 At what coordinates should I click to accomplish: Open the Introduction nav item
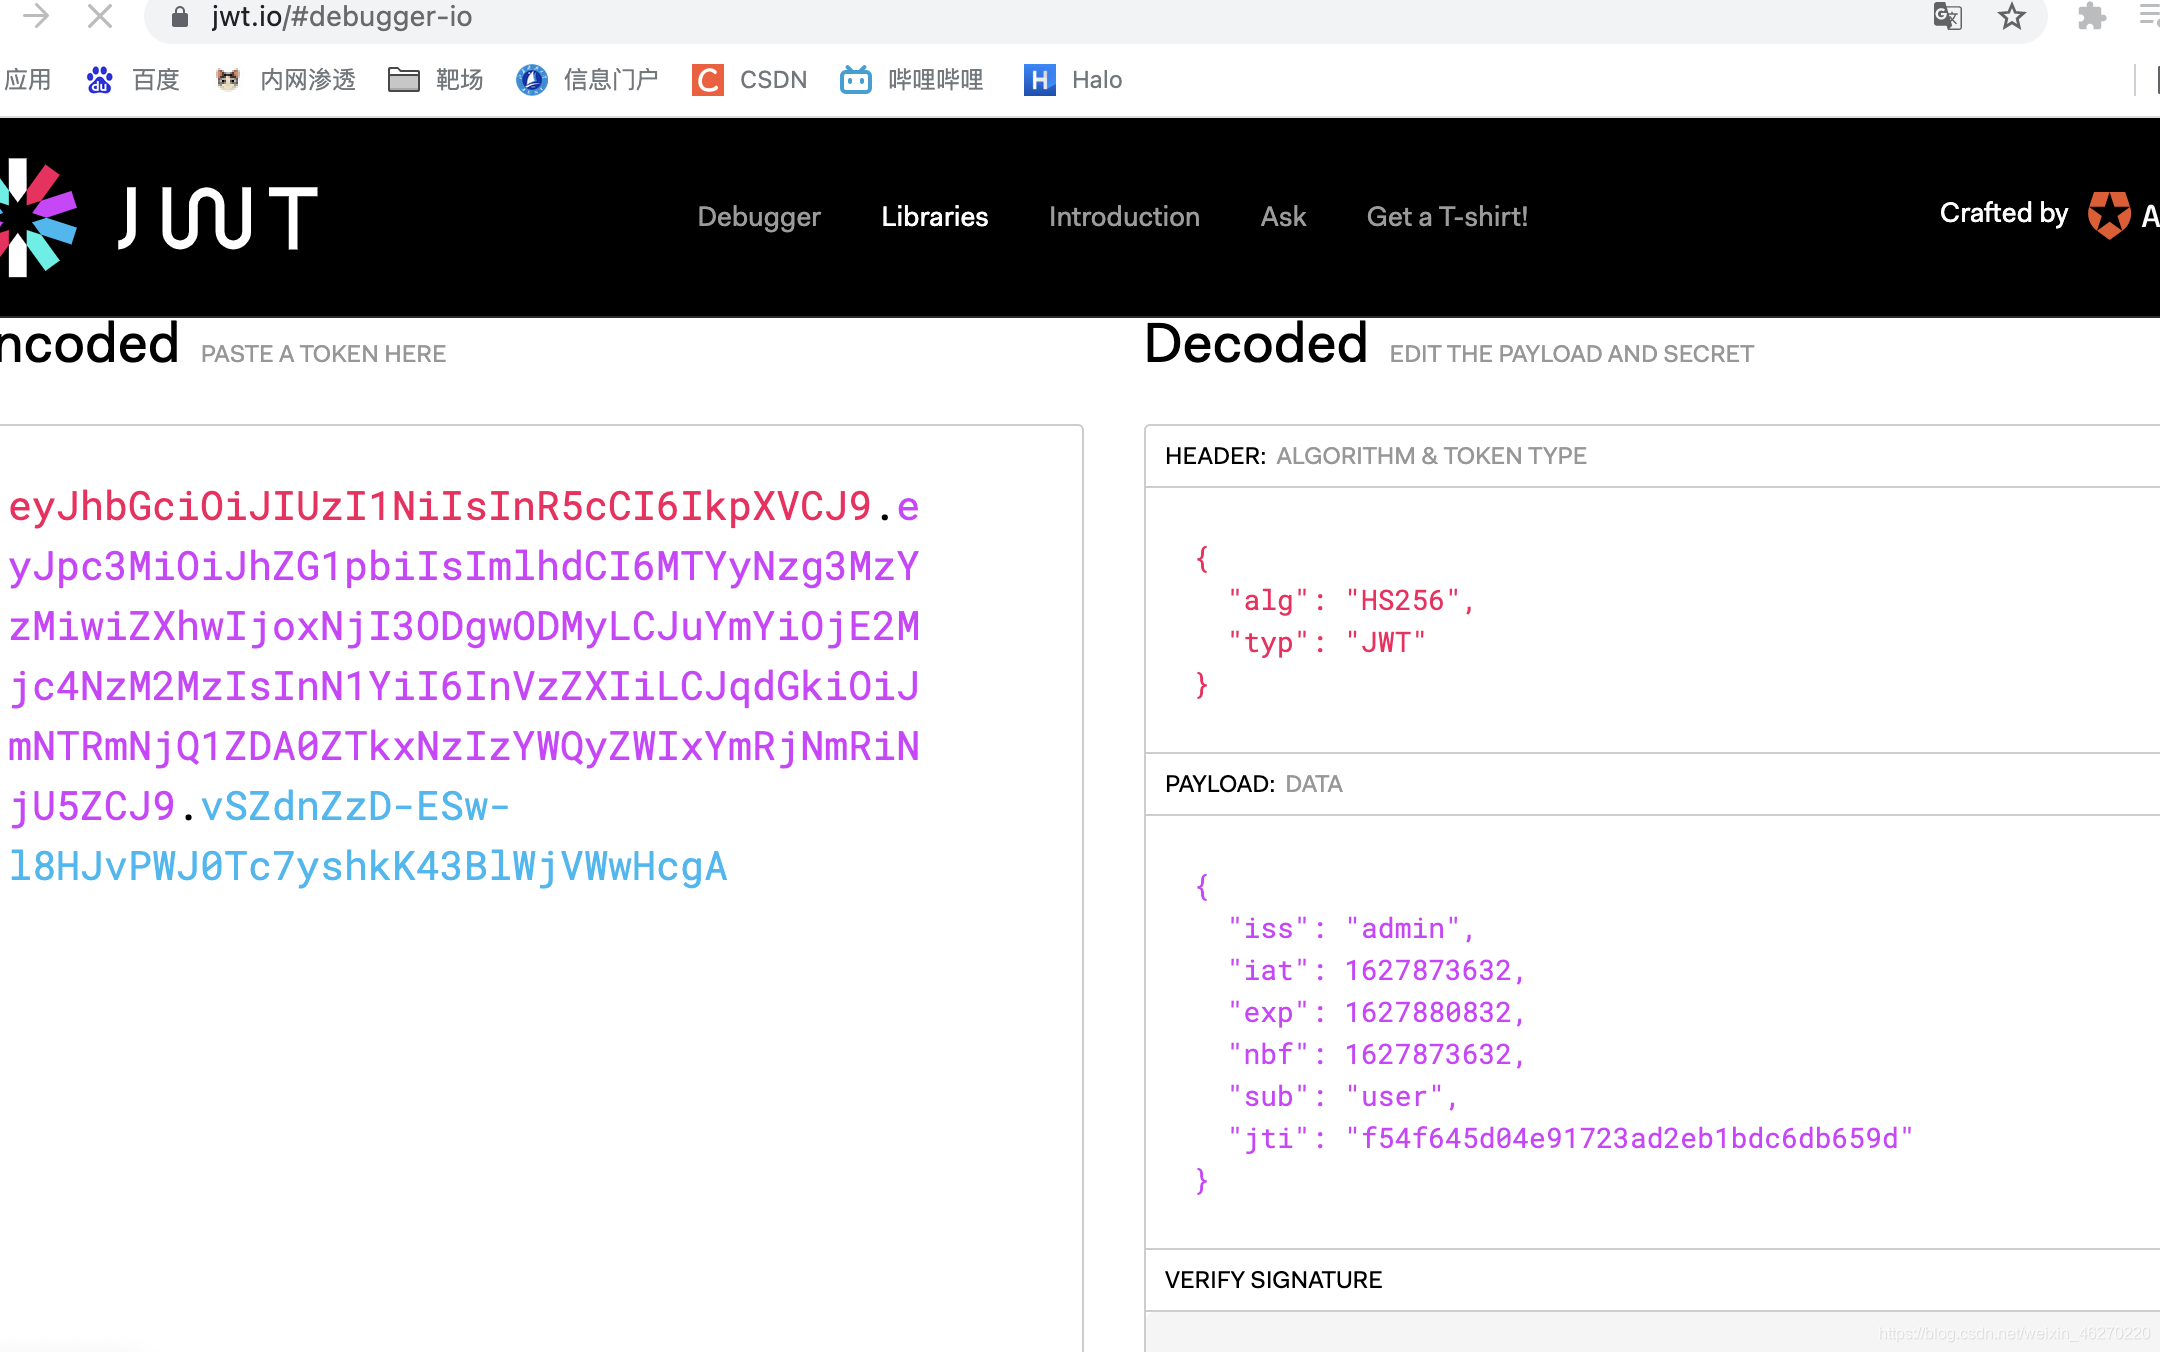coord(1124,217)
